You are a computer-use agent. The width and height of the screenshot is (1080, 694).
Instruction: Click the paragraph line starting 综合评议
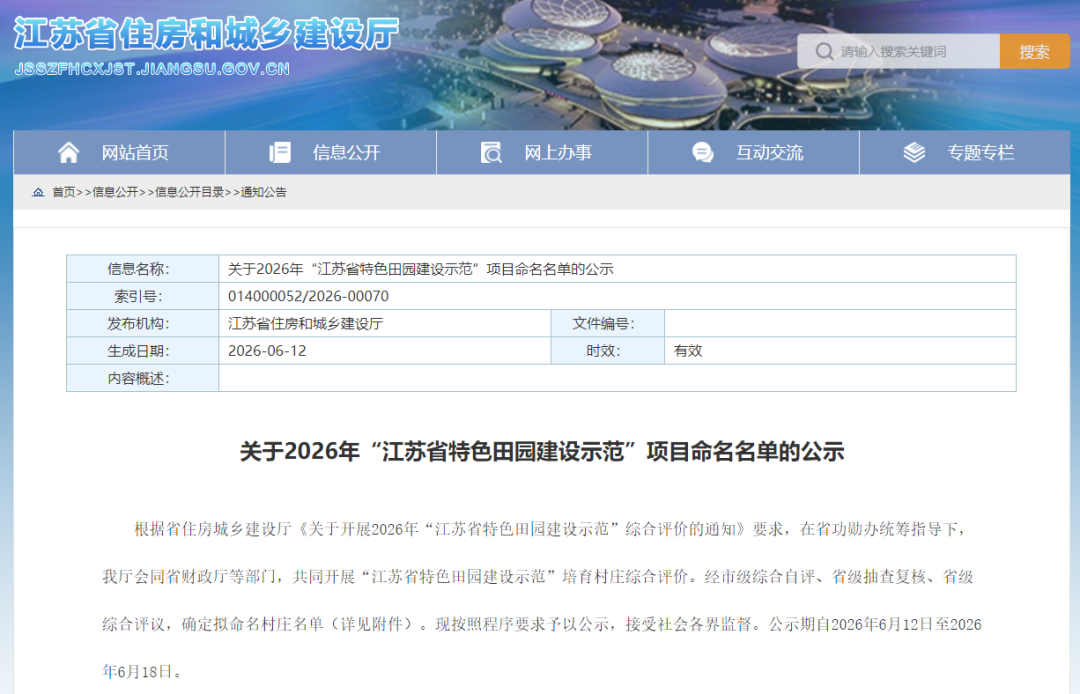(542, 624)
